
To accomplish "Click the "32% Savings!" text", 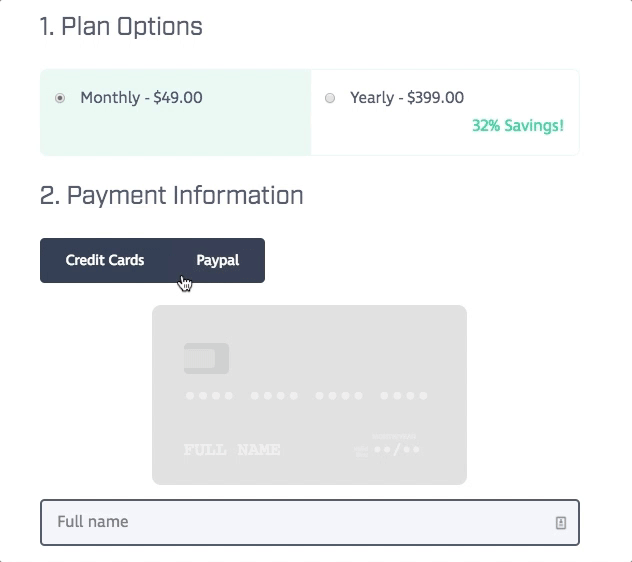I will (517, 126).
